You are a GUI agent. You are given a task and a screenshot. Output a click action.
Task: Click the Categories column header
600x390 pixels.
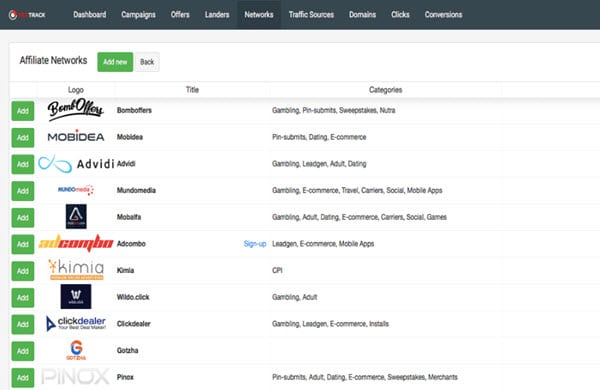tap(385, 90)
